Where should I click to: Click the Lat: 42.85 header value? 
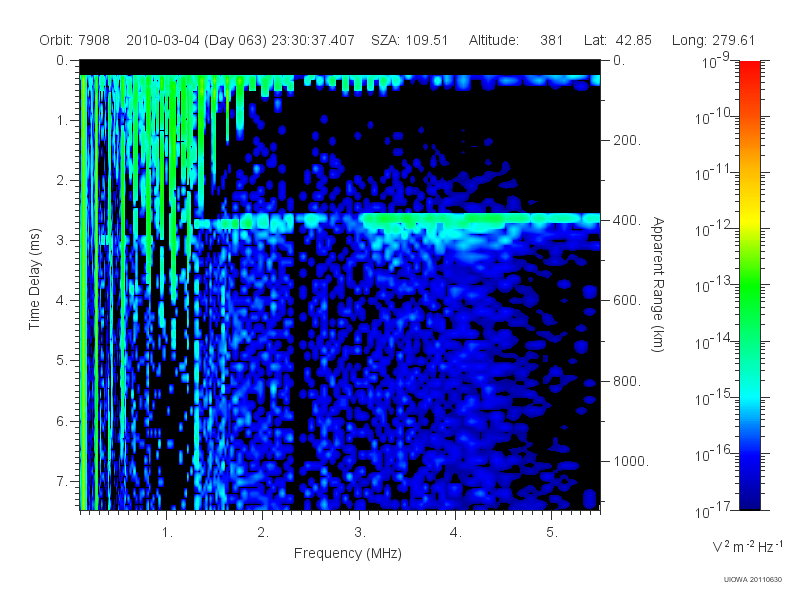click(618, 40)
